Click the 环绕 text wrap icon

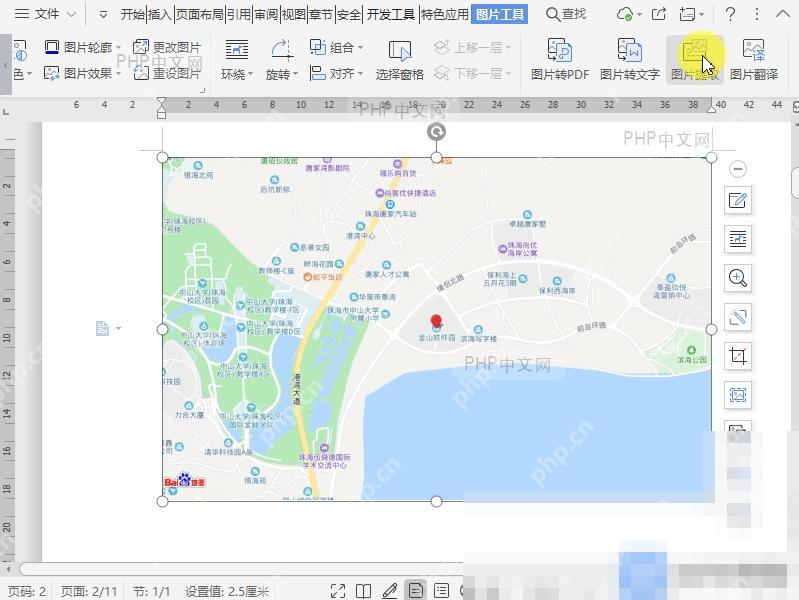[236, 50]
